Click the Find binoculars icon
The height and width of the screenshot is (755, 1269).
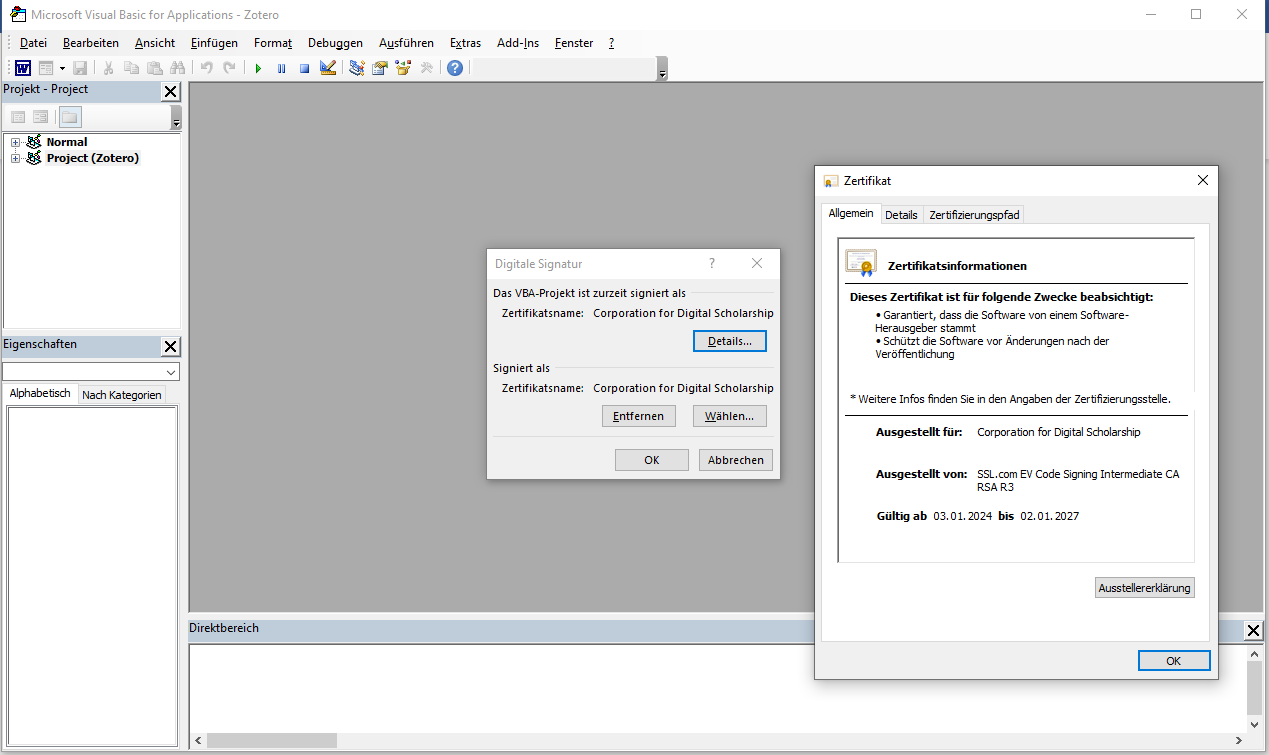(178, 68)
